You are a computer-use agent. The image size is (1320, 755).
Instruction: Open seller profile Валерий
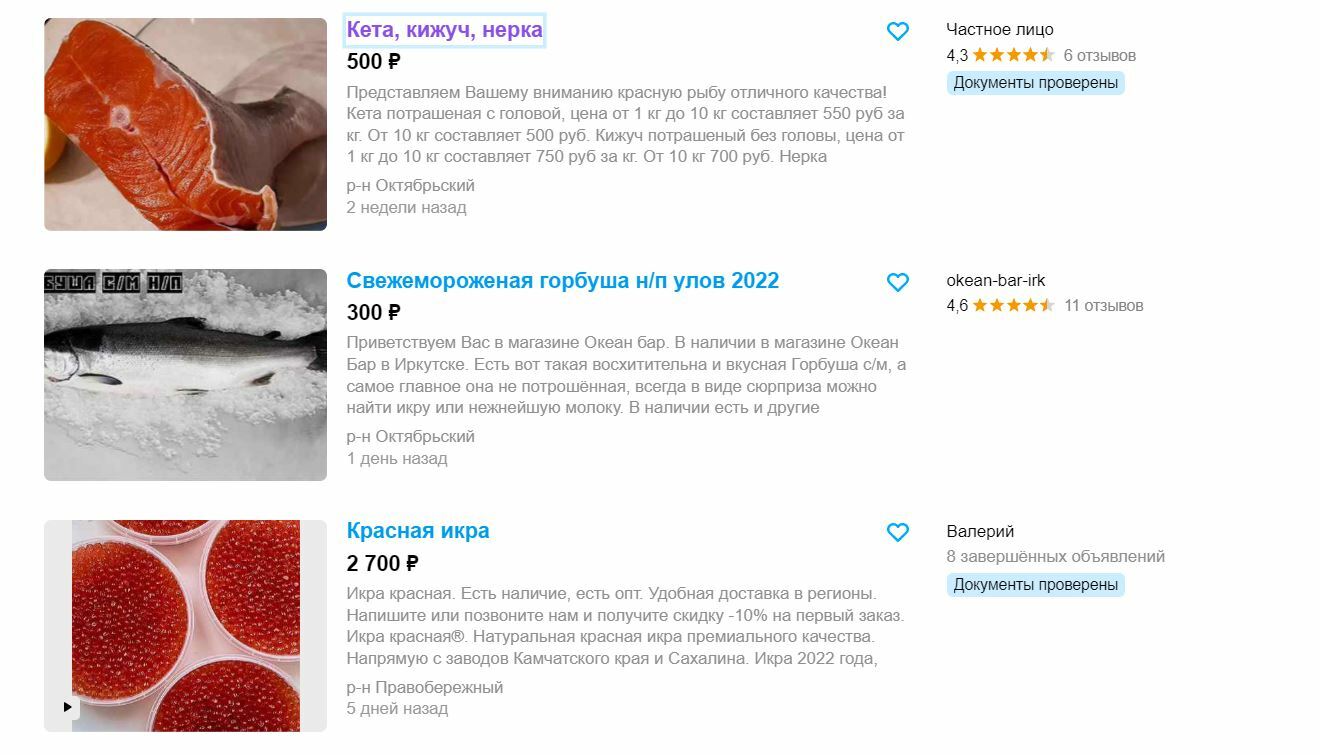[x=980, y=531]
